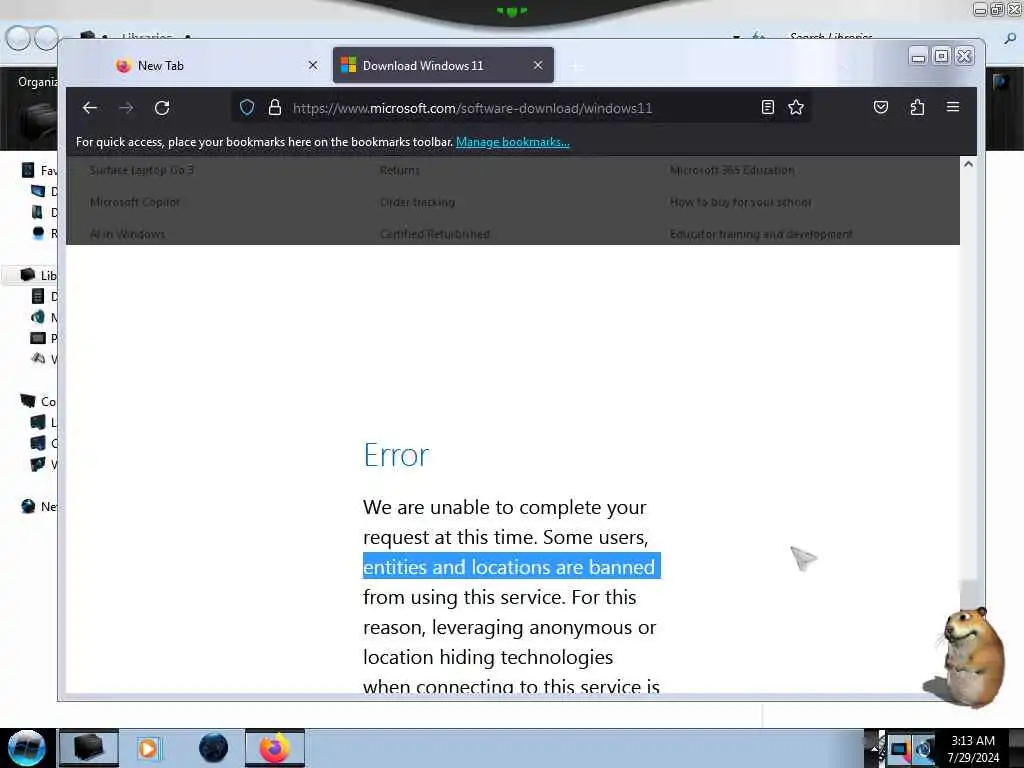Select Computer in Explorer navigation pane
Viewport: 1024px width, 768px height.
coord(39,401)
